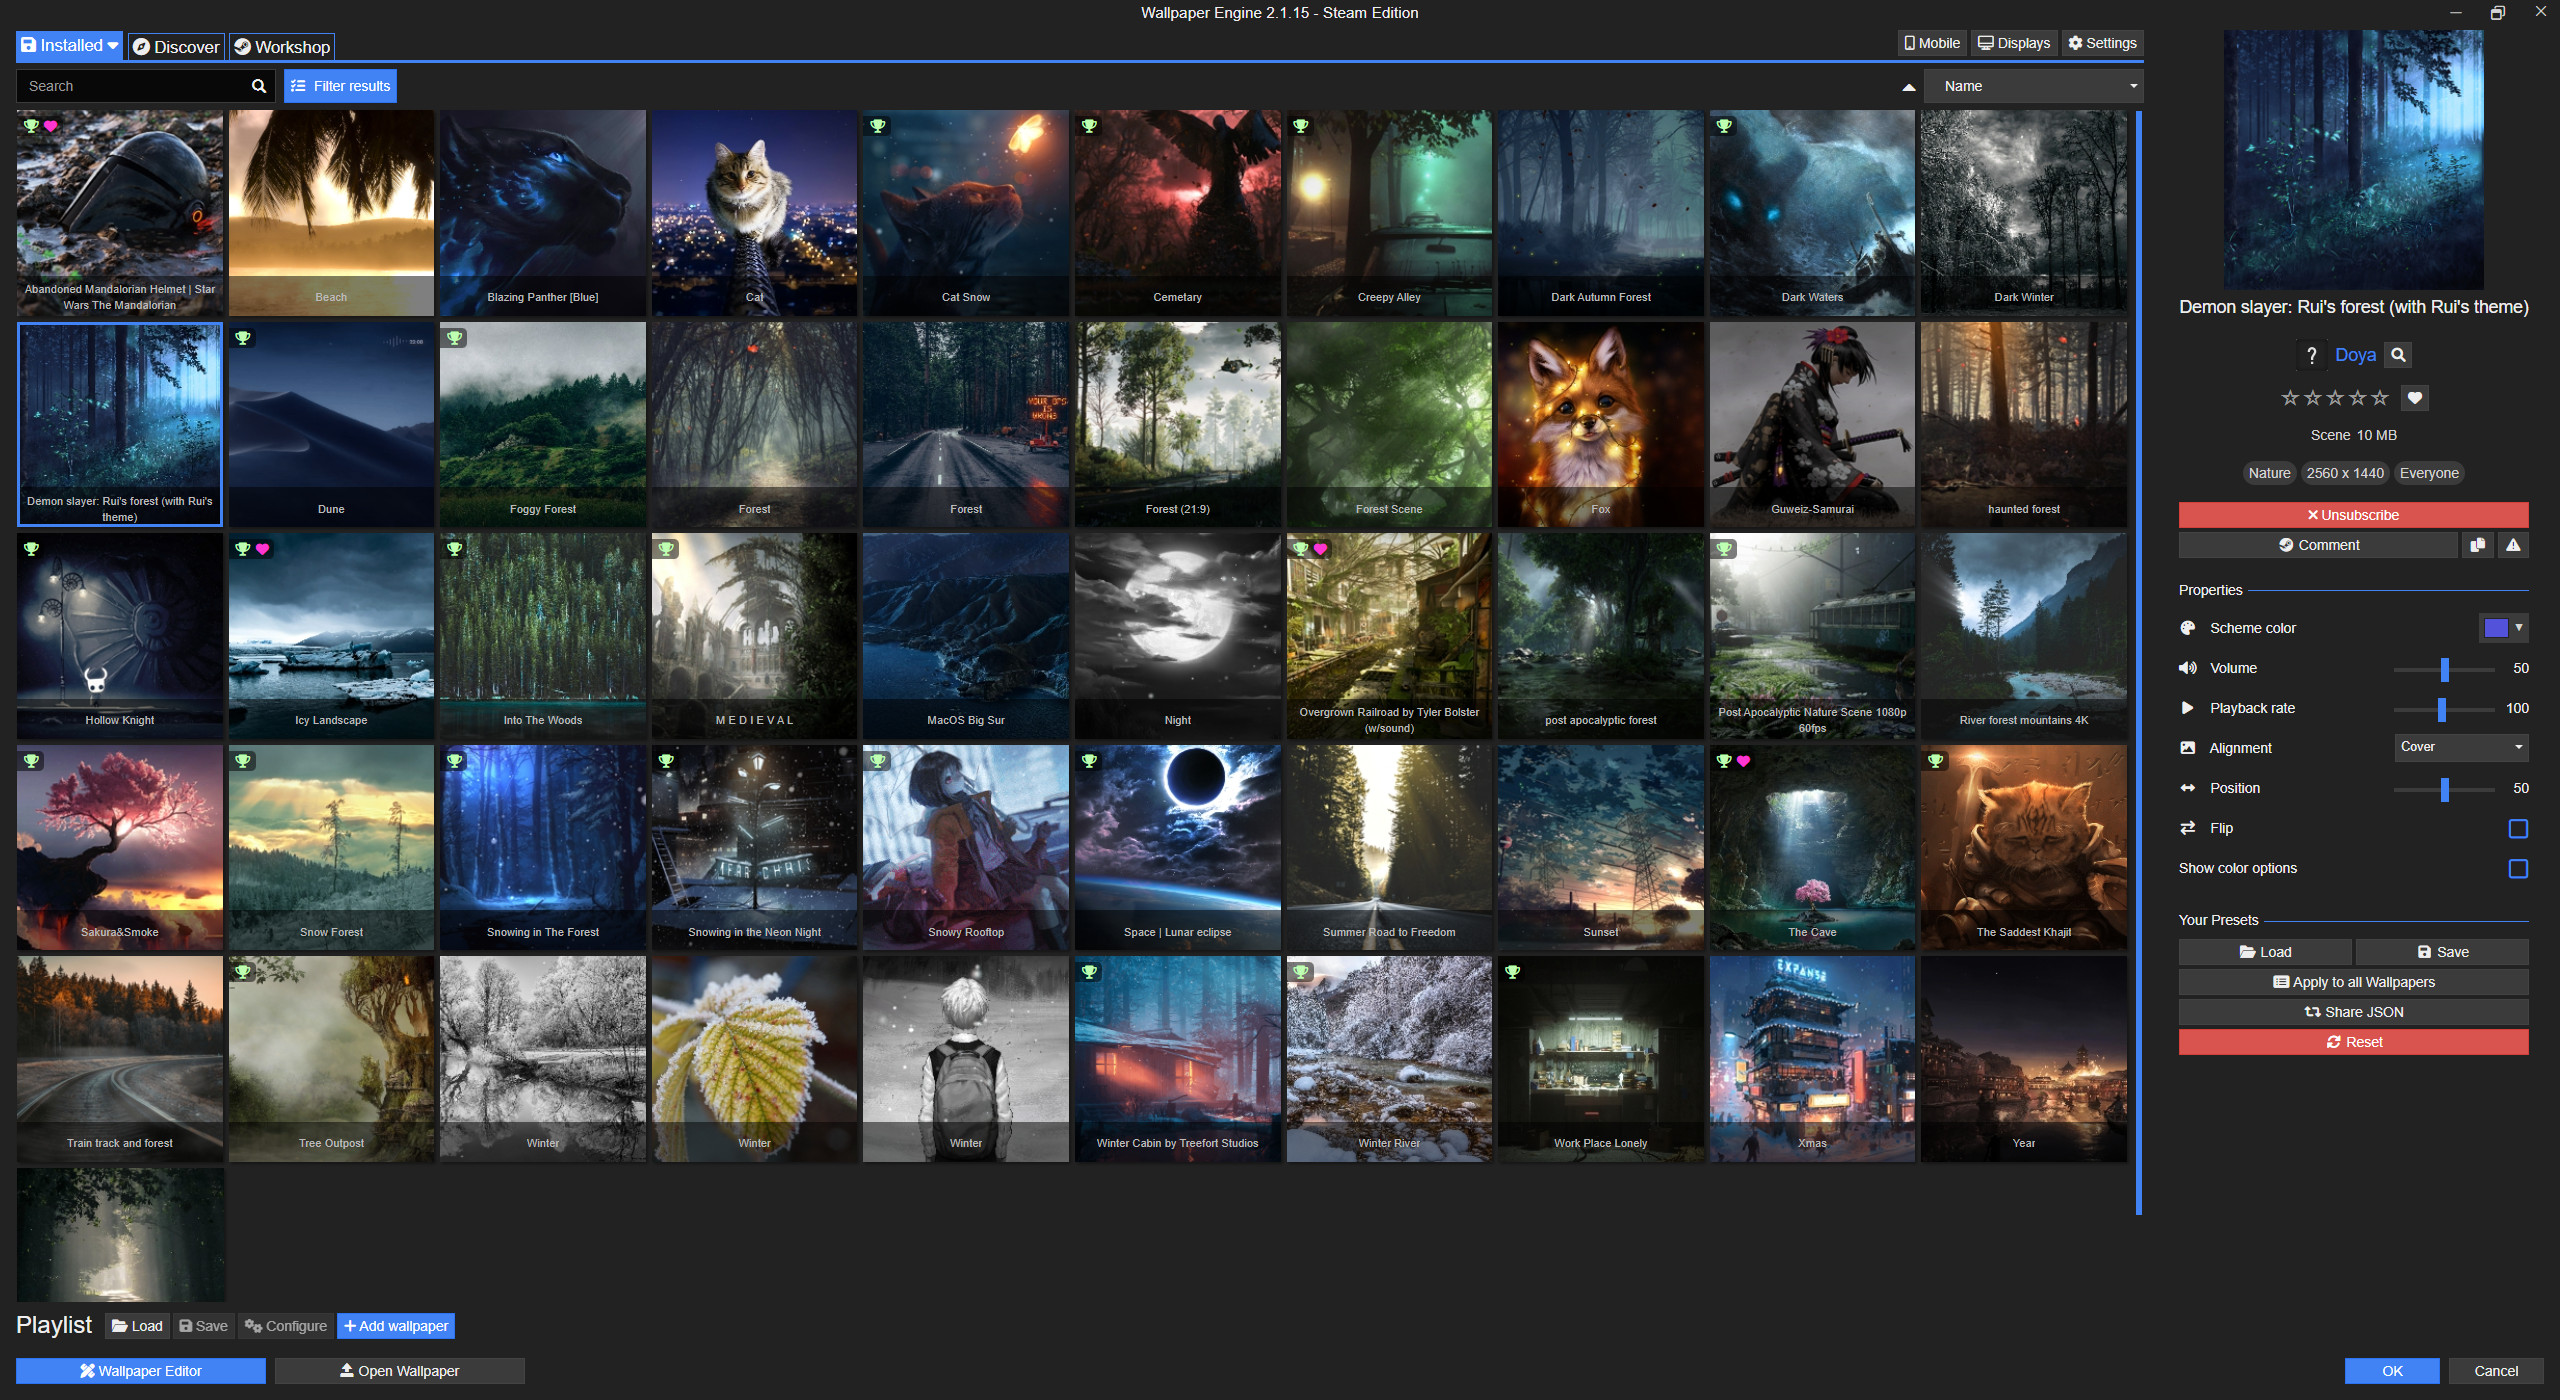Image resolution: width=2560 pixels, height=1400 pixels.
Task: Select the Fox wallpaper thumbnail
Action: (1601, 424)
